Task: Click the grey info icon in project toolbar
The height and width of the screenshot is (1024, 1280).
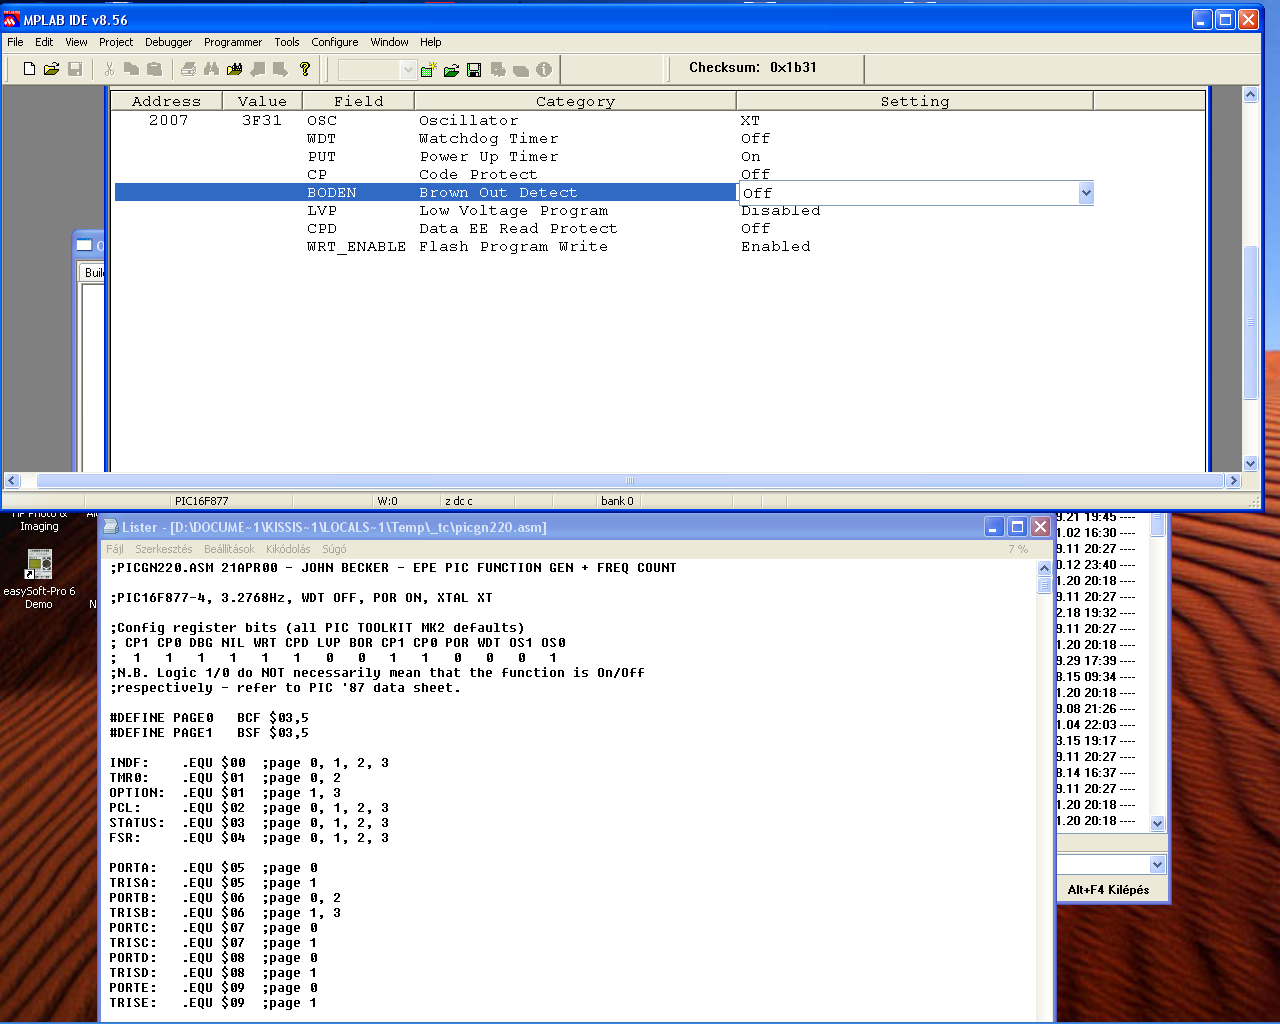Action: (x=544, y=70)
